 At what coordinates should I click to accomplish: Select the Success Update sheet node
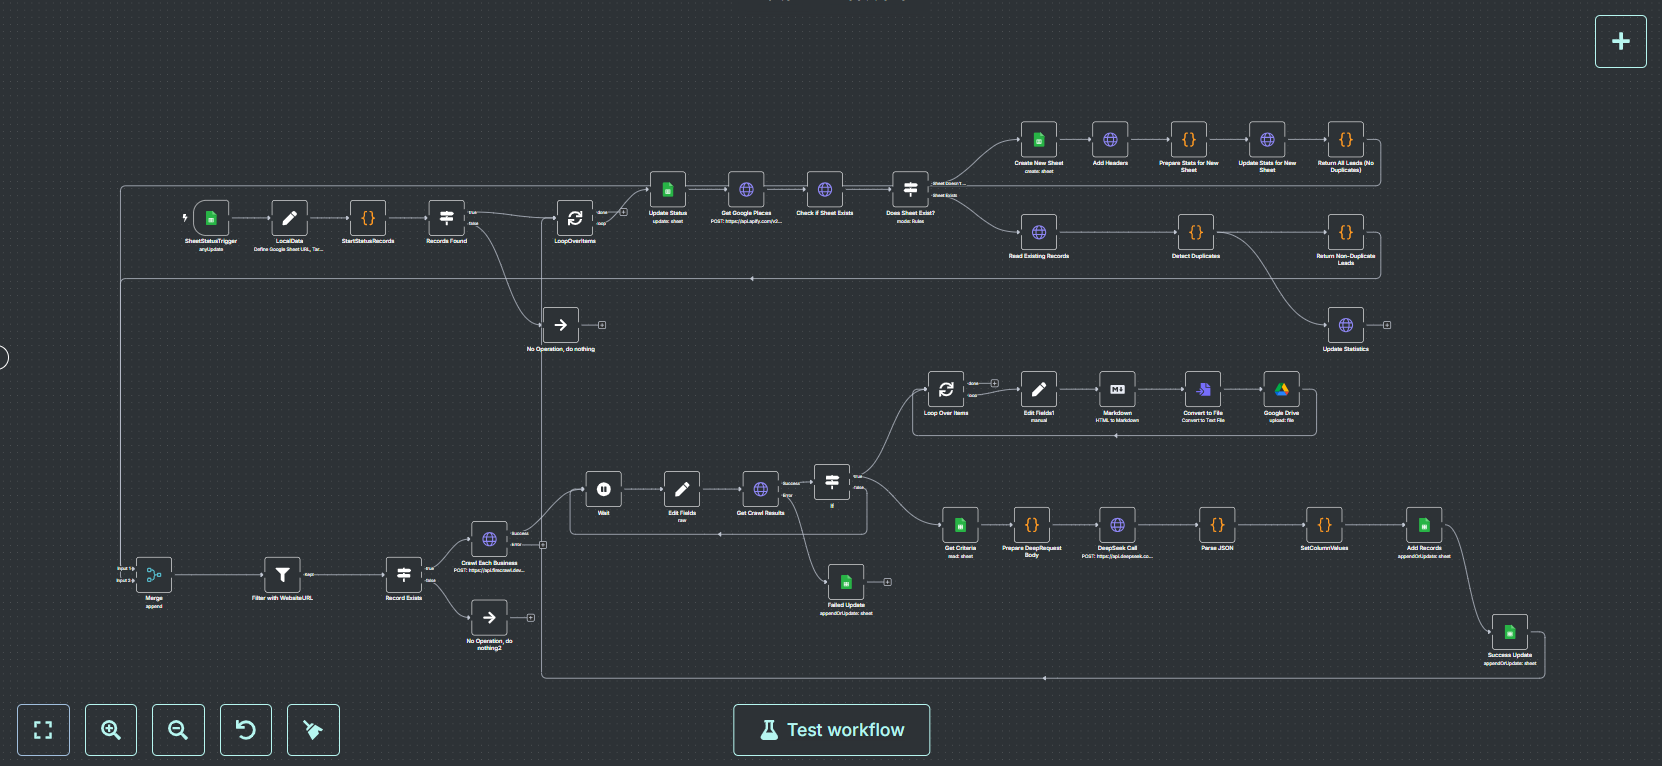[x=1510, y=632]
